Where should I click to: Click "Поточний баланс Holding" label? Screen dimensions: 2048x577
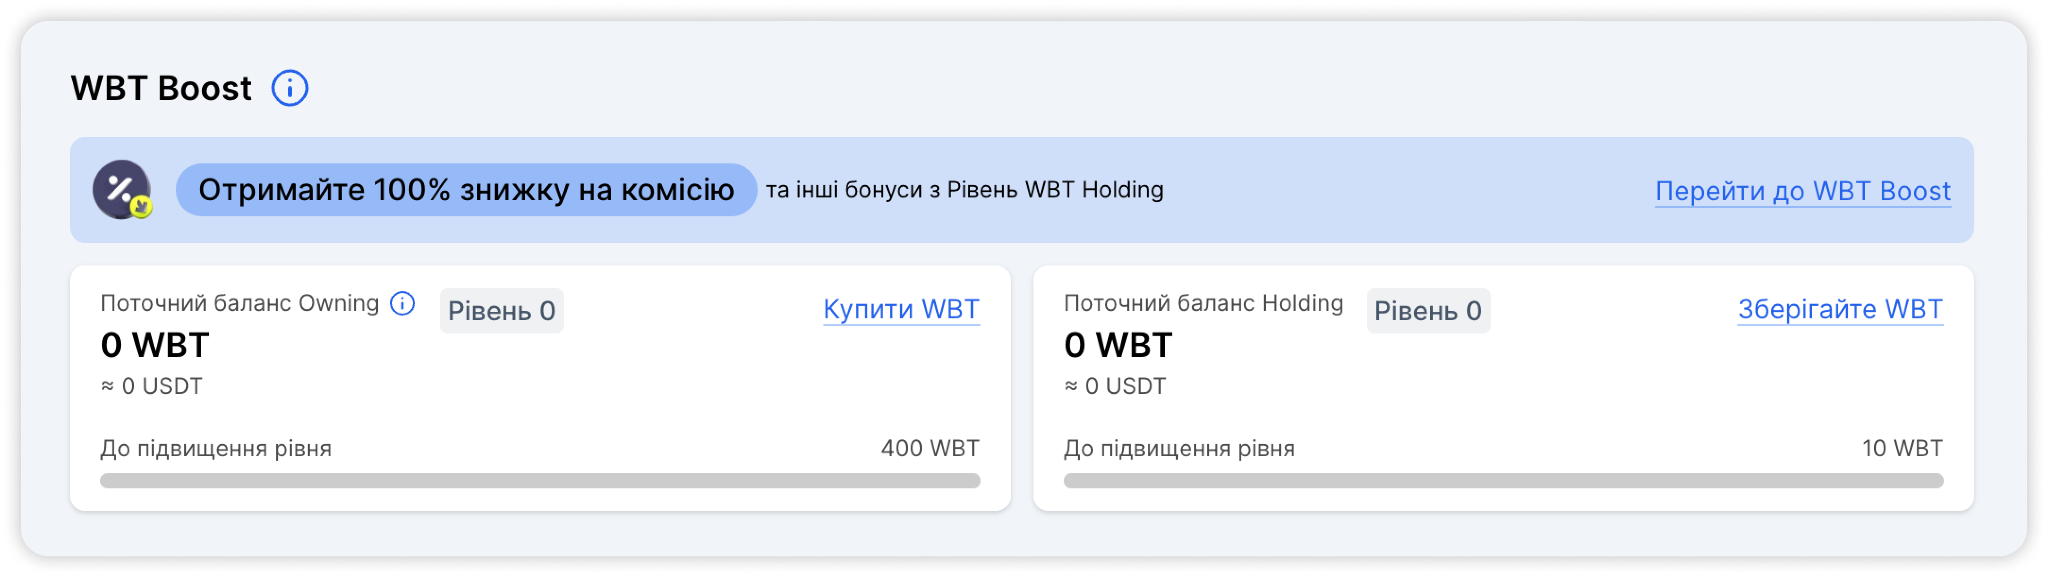click(1203, 304)
